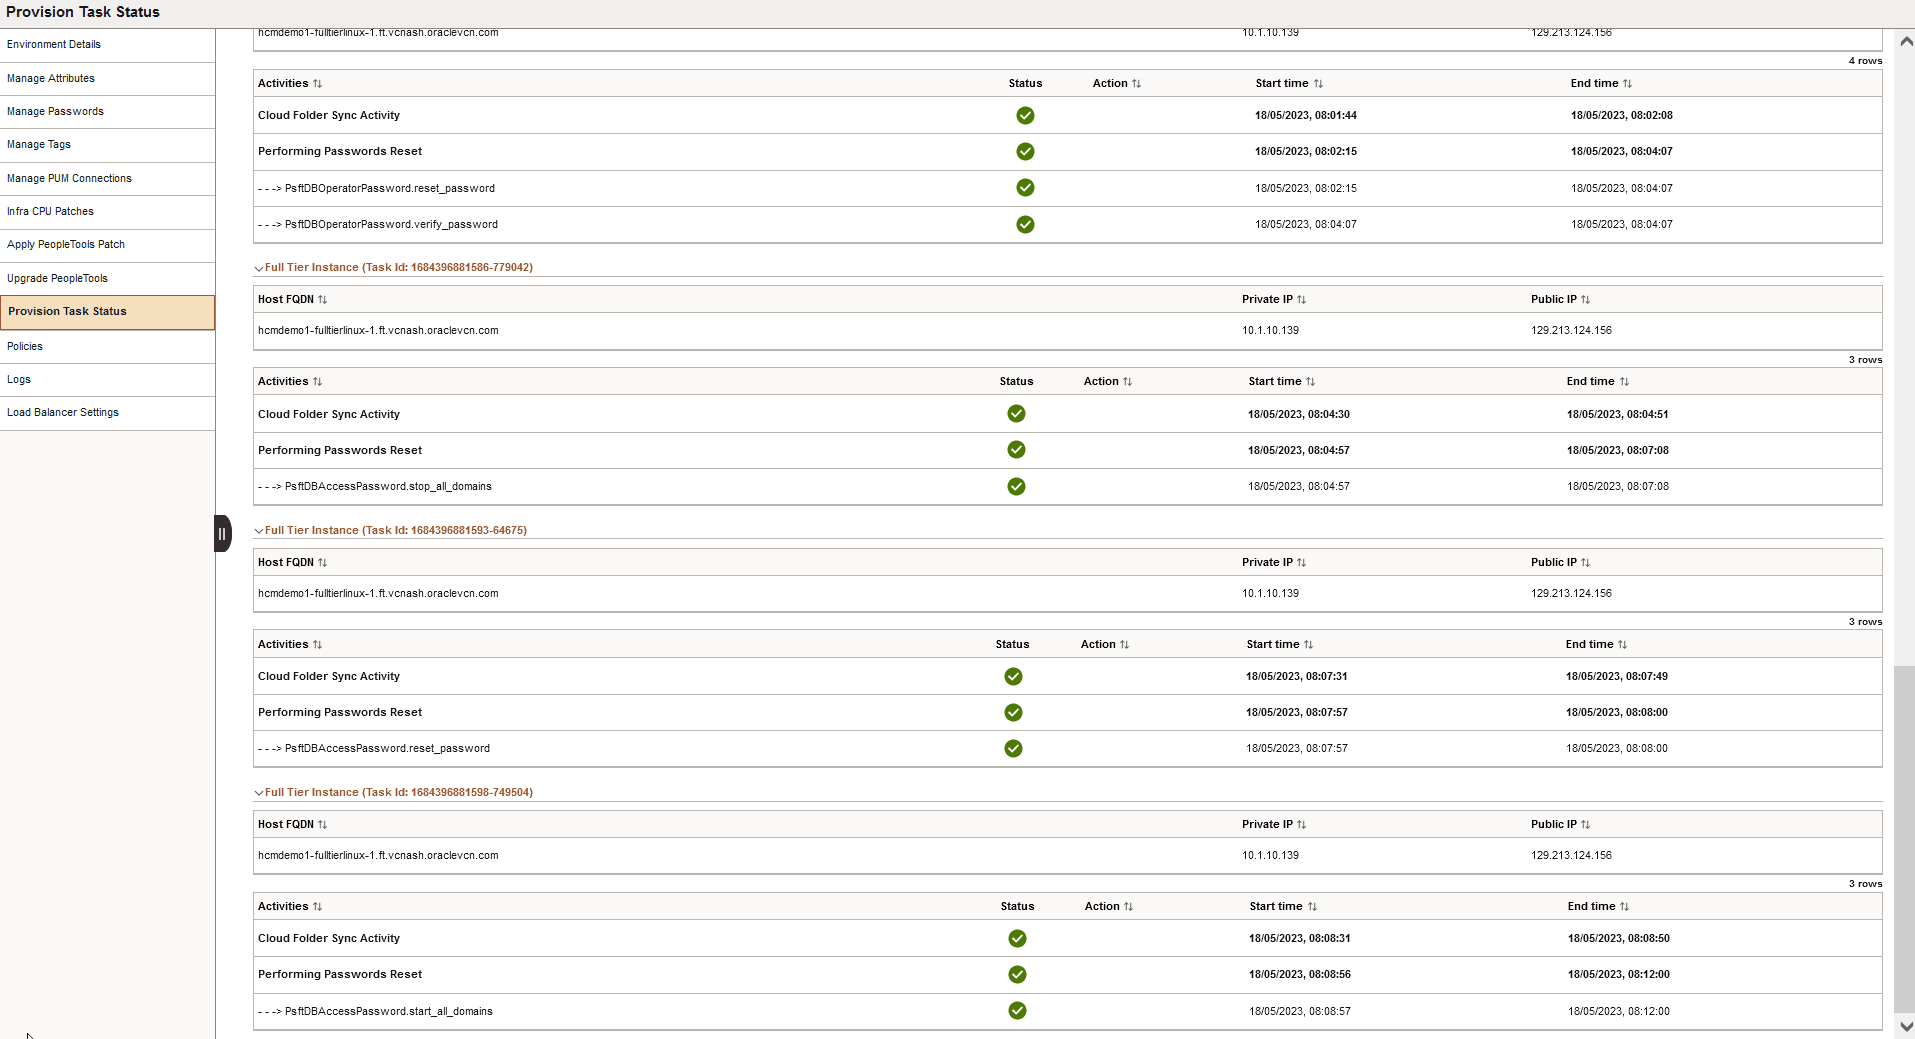Click the status icon for PsftDBAccessPassword.start_all_domains
The height and width of the screenshot is (1039, 1915).
tap(1017, 1011)
